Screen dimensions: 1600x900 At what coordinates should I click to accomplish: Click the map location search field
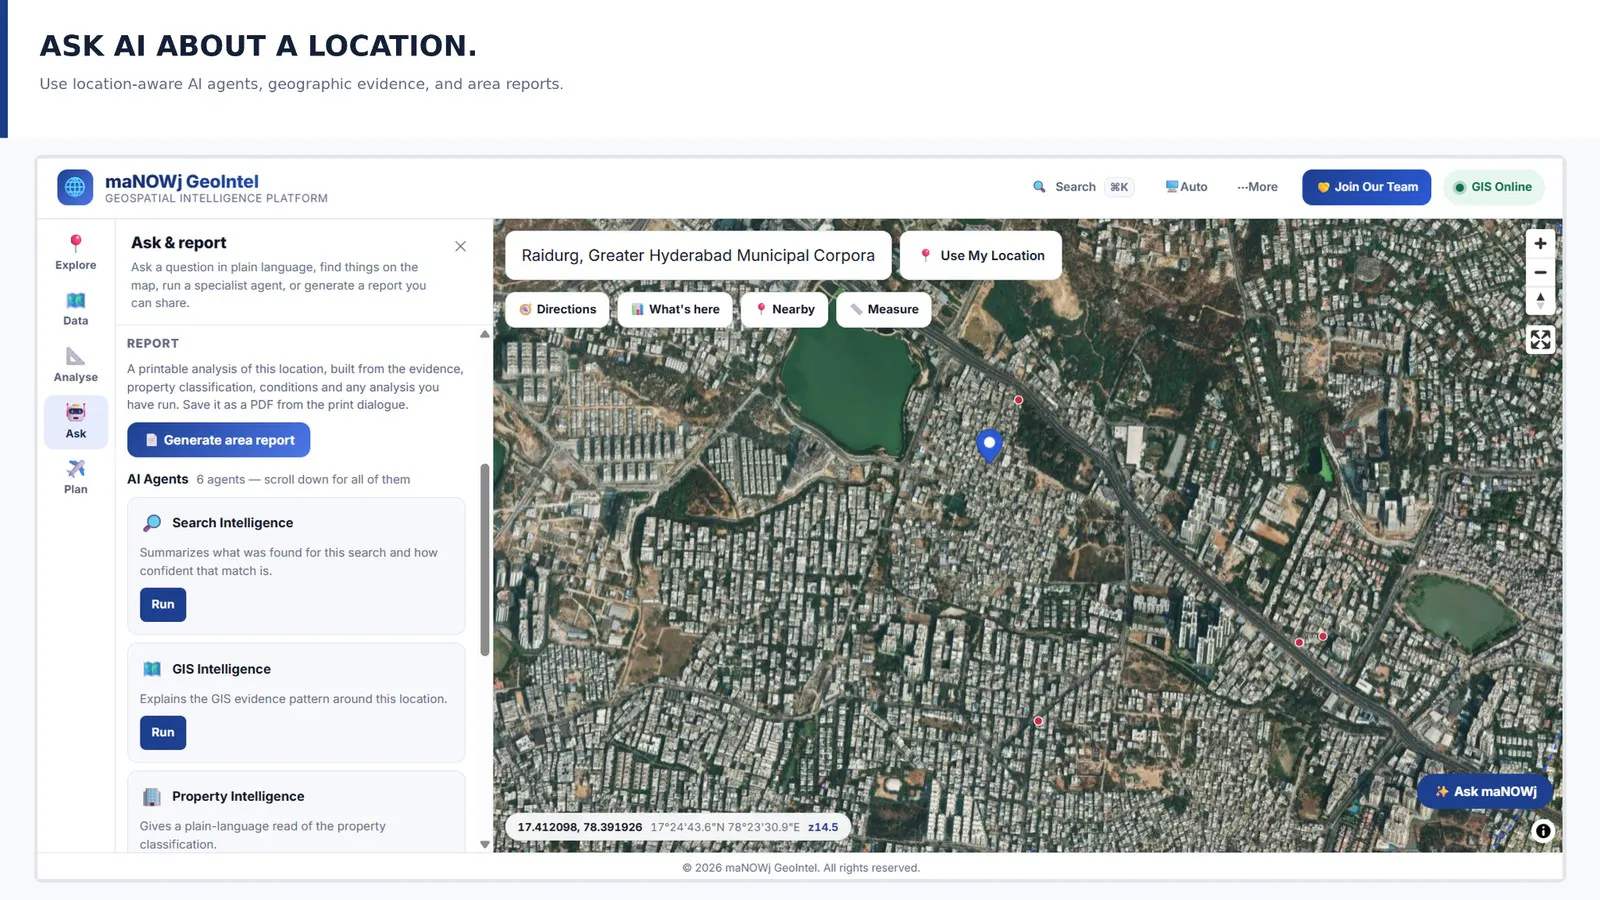coord(698,256)
